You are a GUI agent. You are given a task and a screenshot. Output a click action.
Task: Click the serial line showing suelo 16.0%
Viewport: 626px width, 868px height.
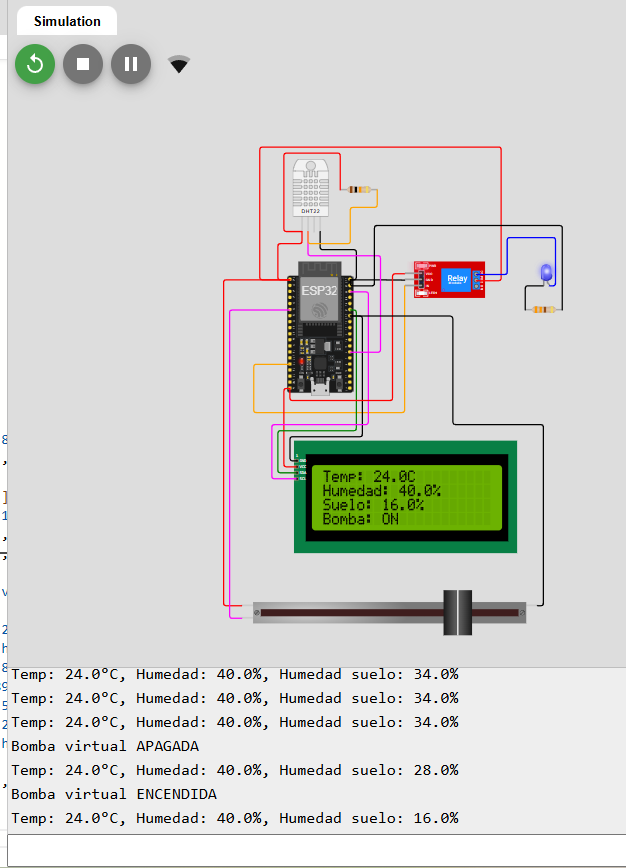coord(234,818)
